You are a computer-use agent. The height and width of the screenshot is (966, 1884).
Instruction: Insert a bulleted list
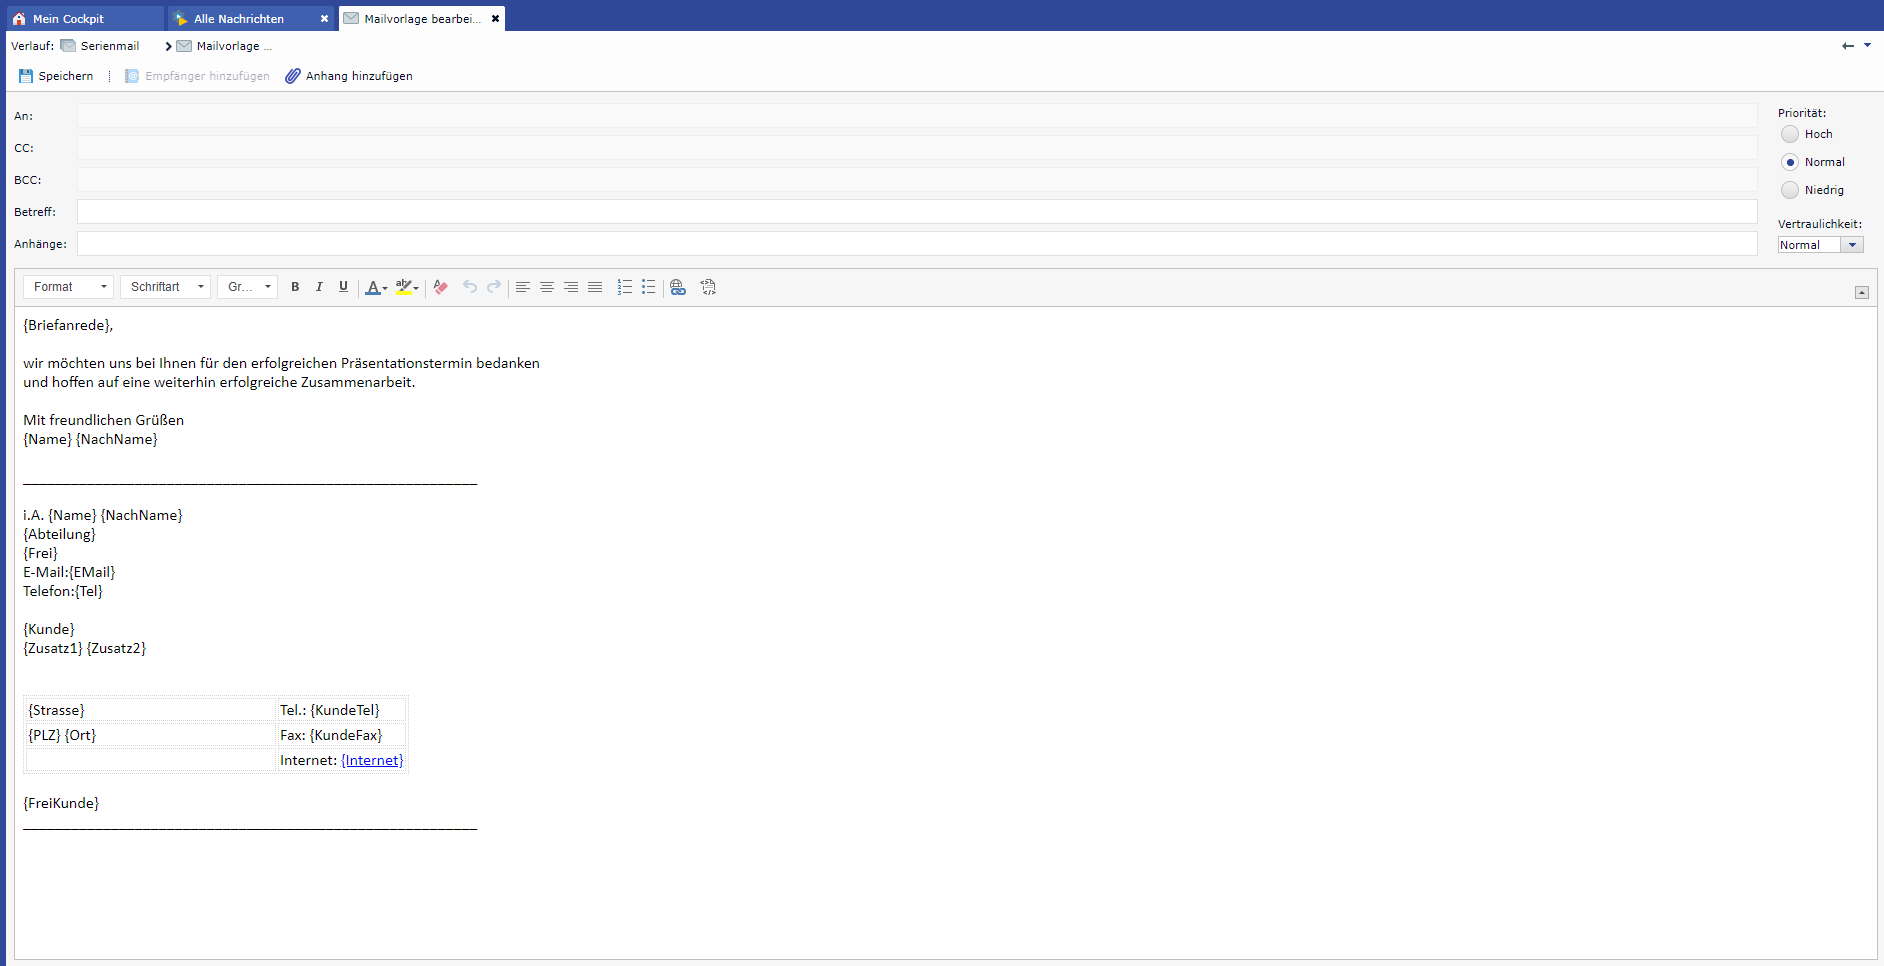[648, 287]
